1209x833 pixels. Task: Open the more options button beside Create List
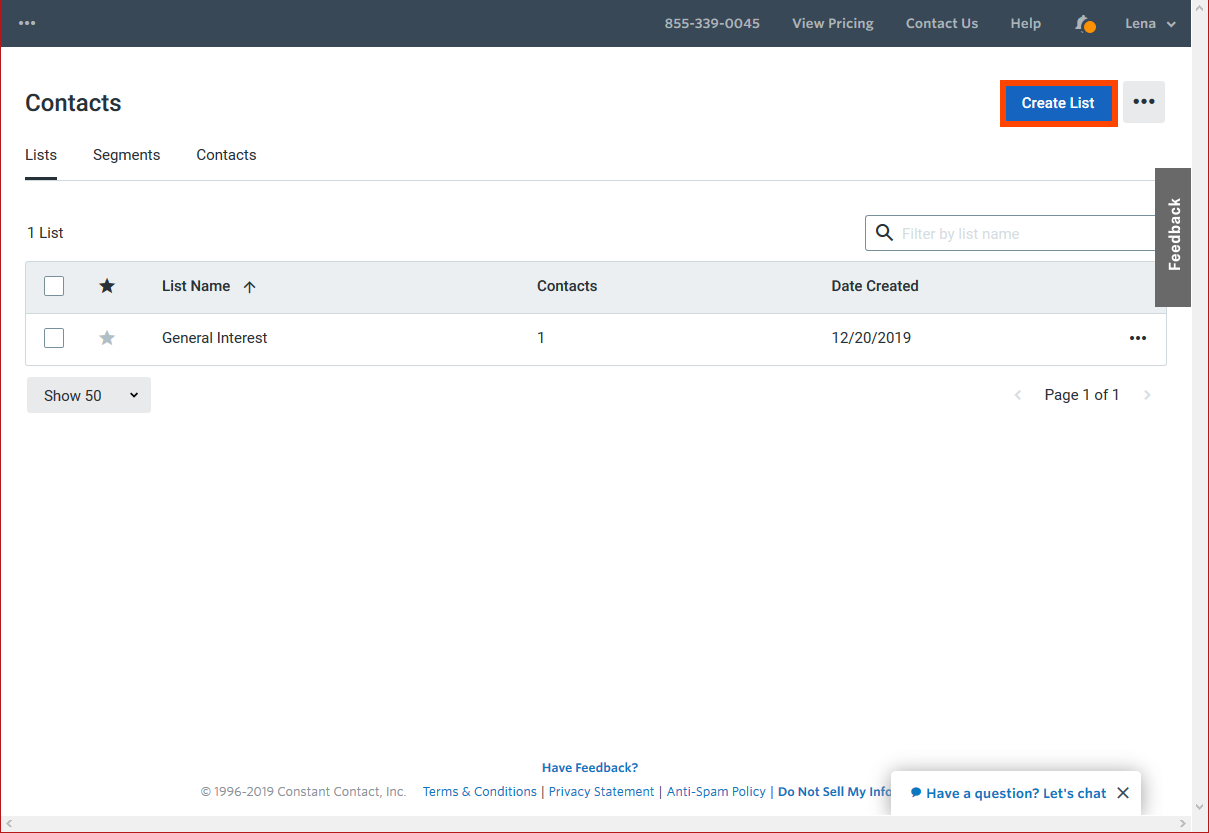click(x=1143, y=102)
